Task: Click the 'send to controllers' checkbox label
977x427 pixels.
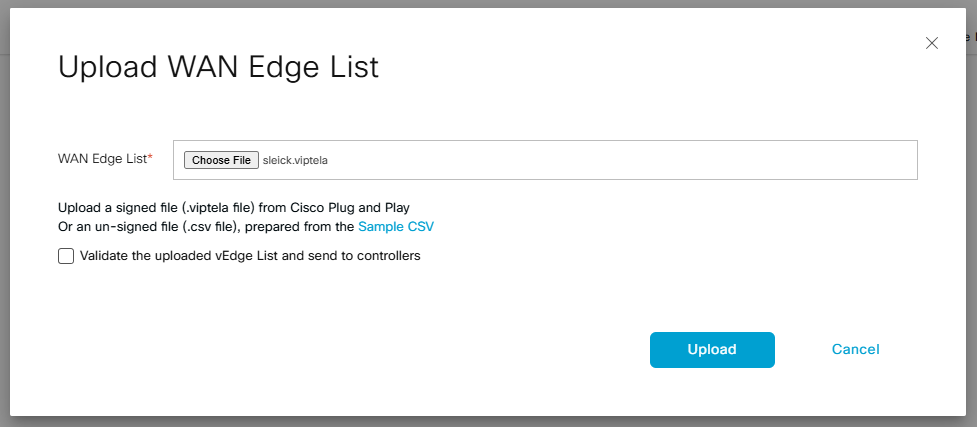Action: [360, 256]
